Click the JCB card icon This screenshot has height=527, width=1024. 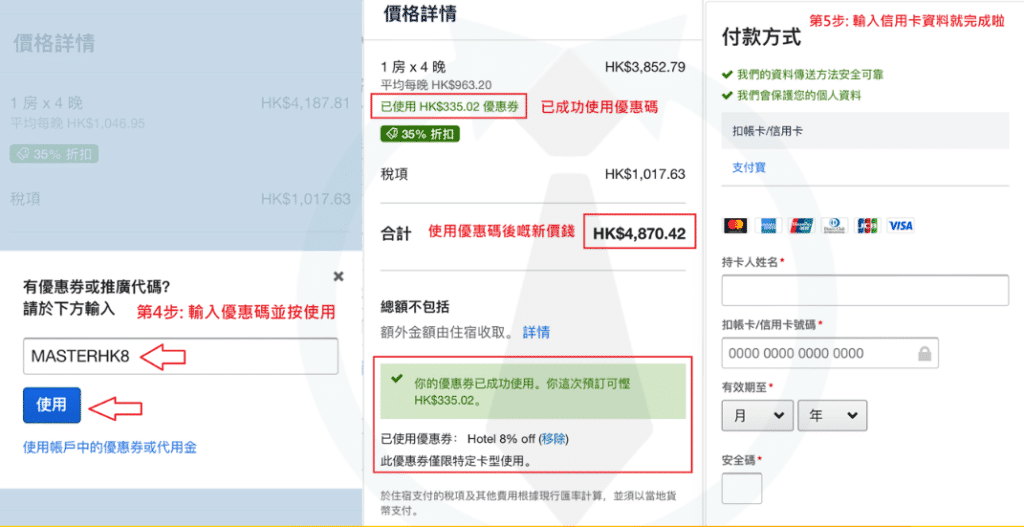click(x=867, y=225)
